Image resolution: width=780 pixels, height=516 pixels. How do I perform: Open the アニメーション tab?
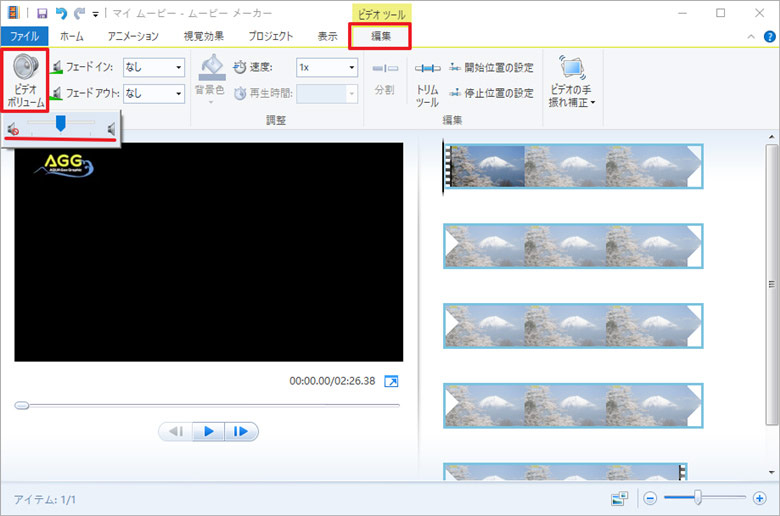click(x=133, y=36)
